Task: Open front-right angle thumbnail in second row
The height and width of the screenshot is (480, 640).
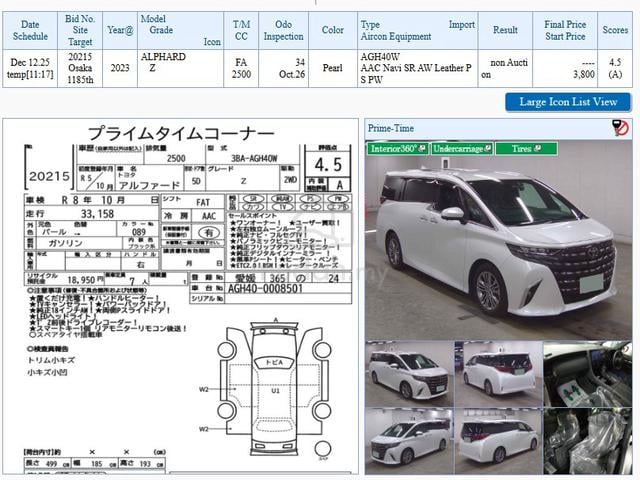Action: [x=409, y=442]
